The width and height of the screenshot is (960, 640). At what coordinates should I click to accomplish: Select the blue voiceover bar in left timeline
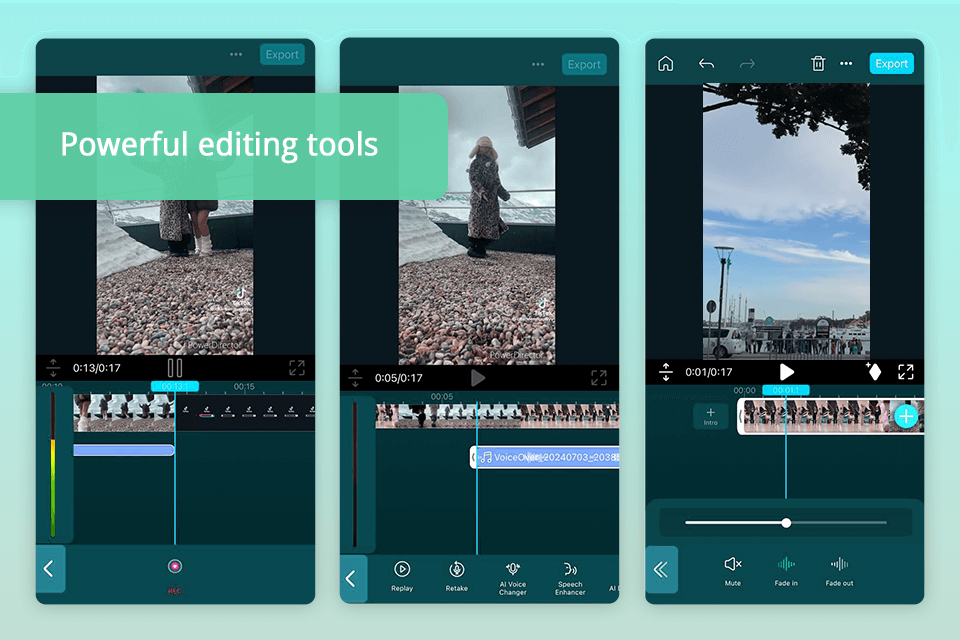(124, 450)
